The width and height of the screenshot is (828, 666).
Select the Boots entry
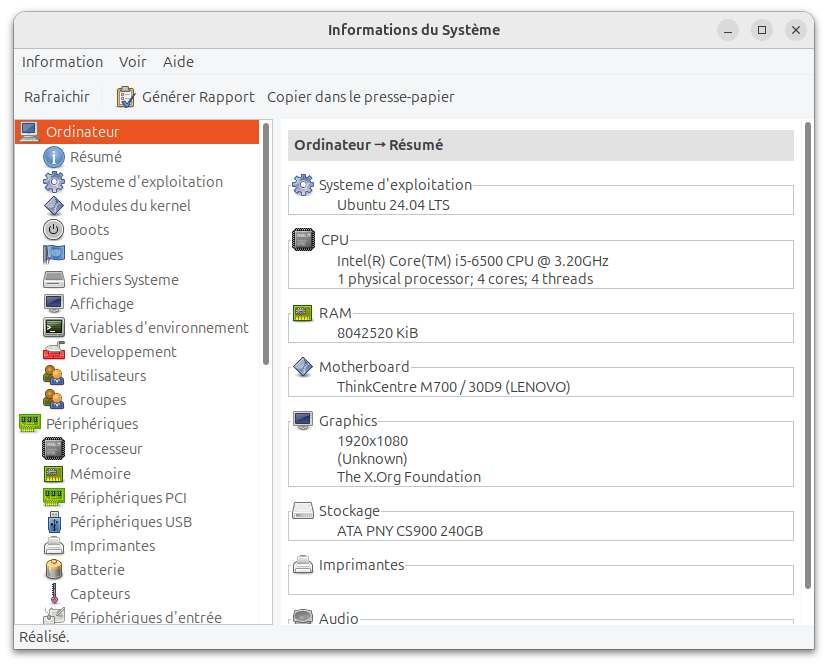90,230
